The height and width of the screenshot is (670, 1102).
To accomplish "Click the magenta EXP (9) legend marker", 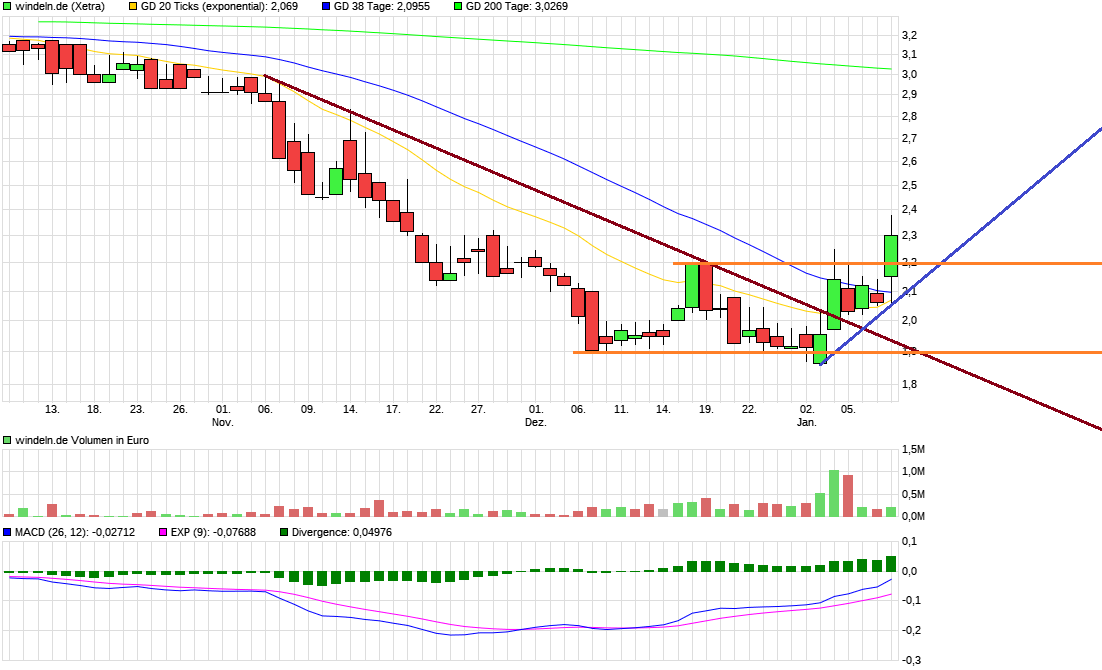I will [x=165, y=532].
